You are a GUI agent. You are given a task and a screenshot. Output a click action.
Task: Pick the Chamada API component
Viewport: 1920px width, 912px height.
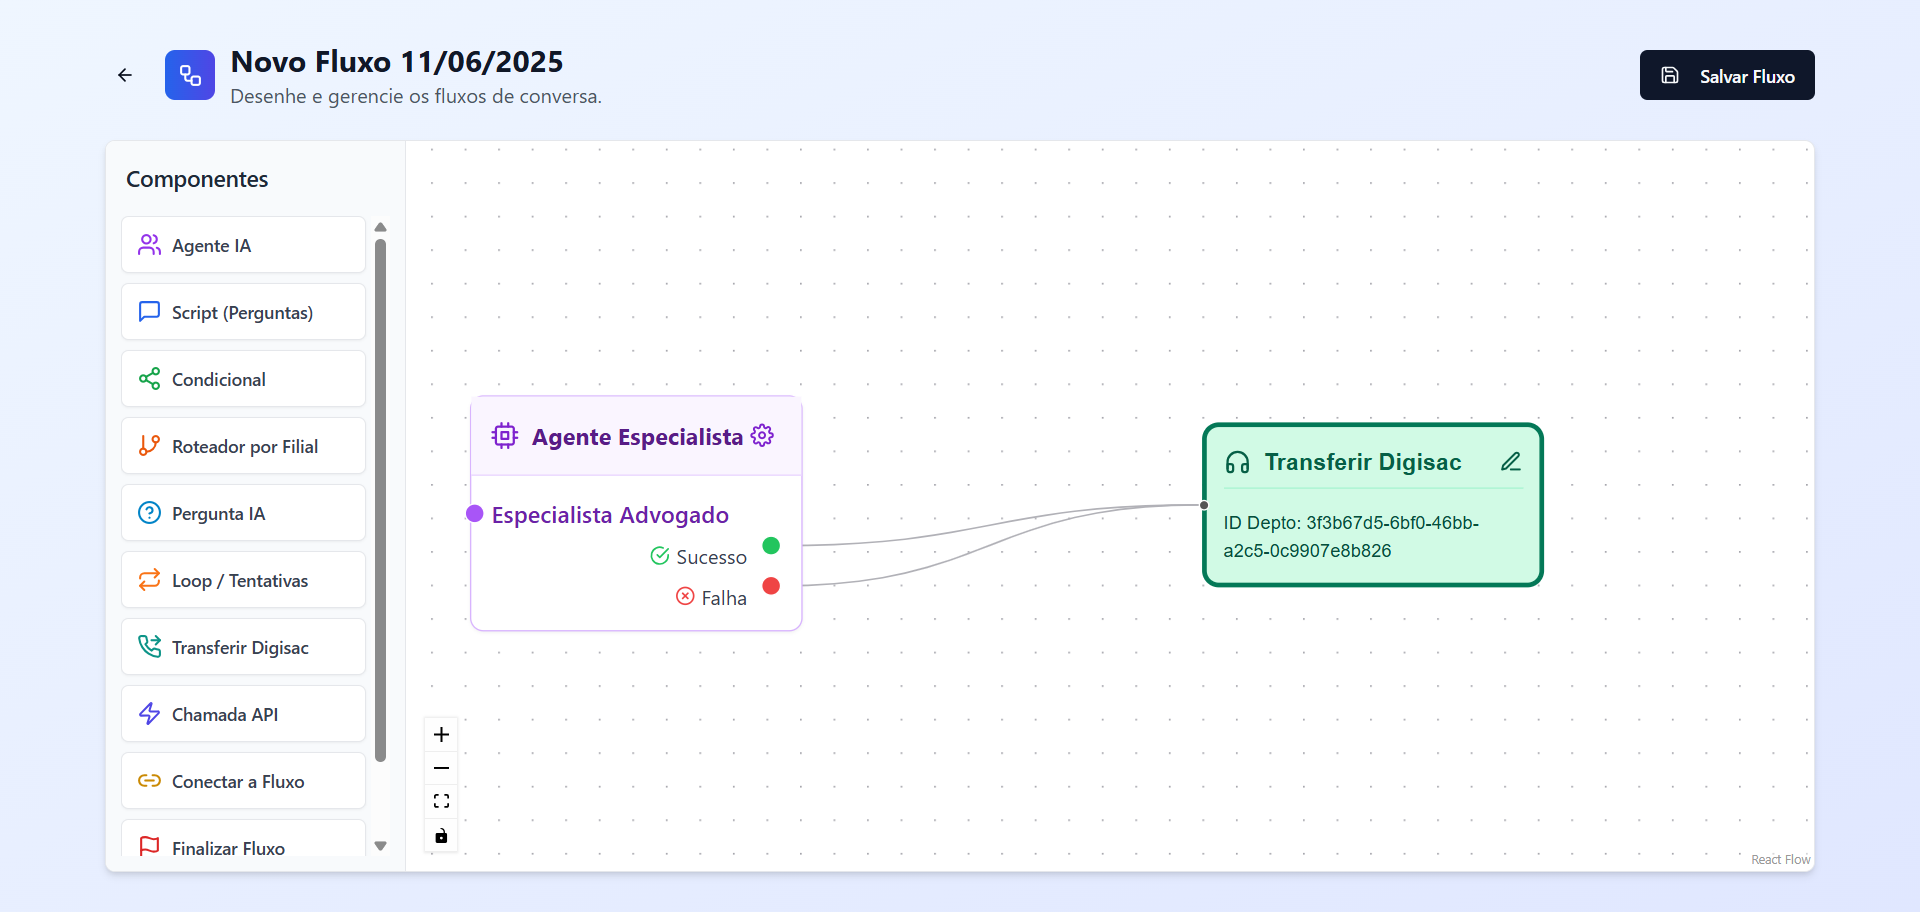click(243, 714)
